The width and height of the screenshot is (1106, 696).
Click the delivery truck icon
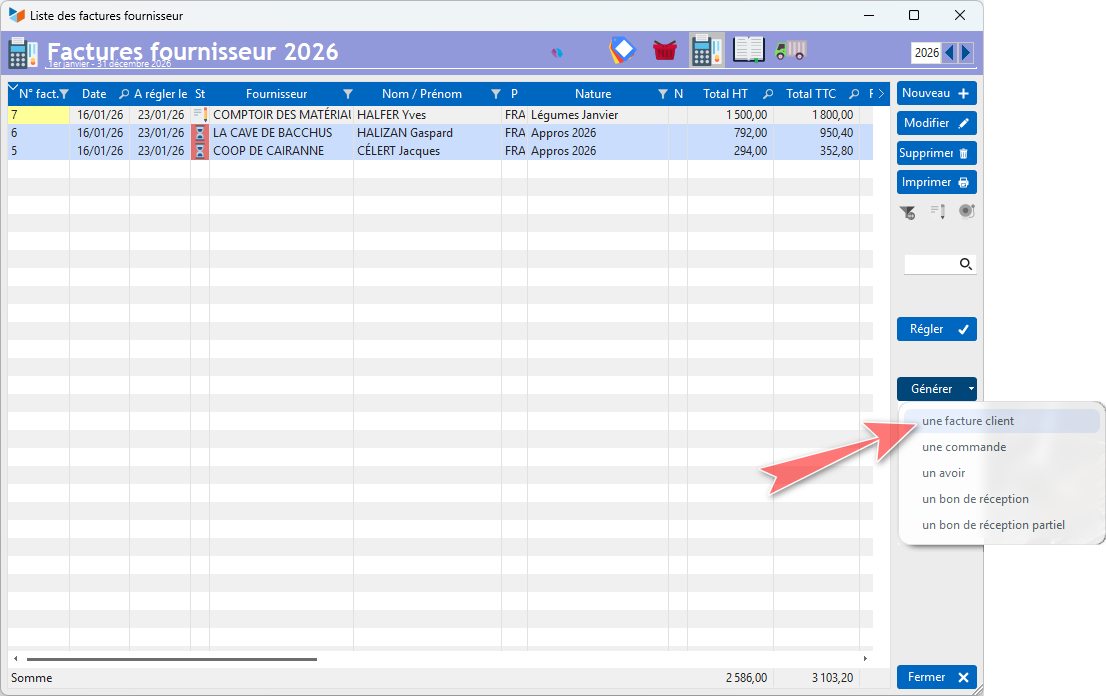(790, 50)
